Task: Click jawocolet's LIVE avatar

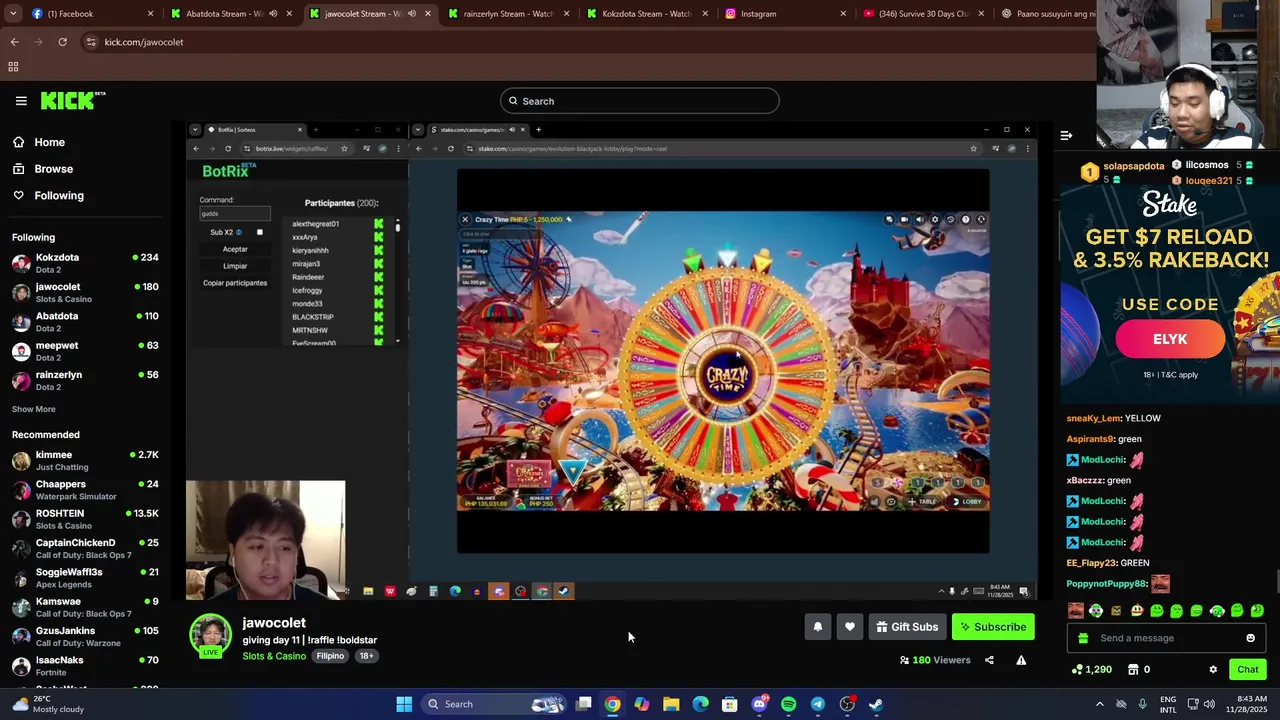Action: point(210,636)
